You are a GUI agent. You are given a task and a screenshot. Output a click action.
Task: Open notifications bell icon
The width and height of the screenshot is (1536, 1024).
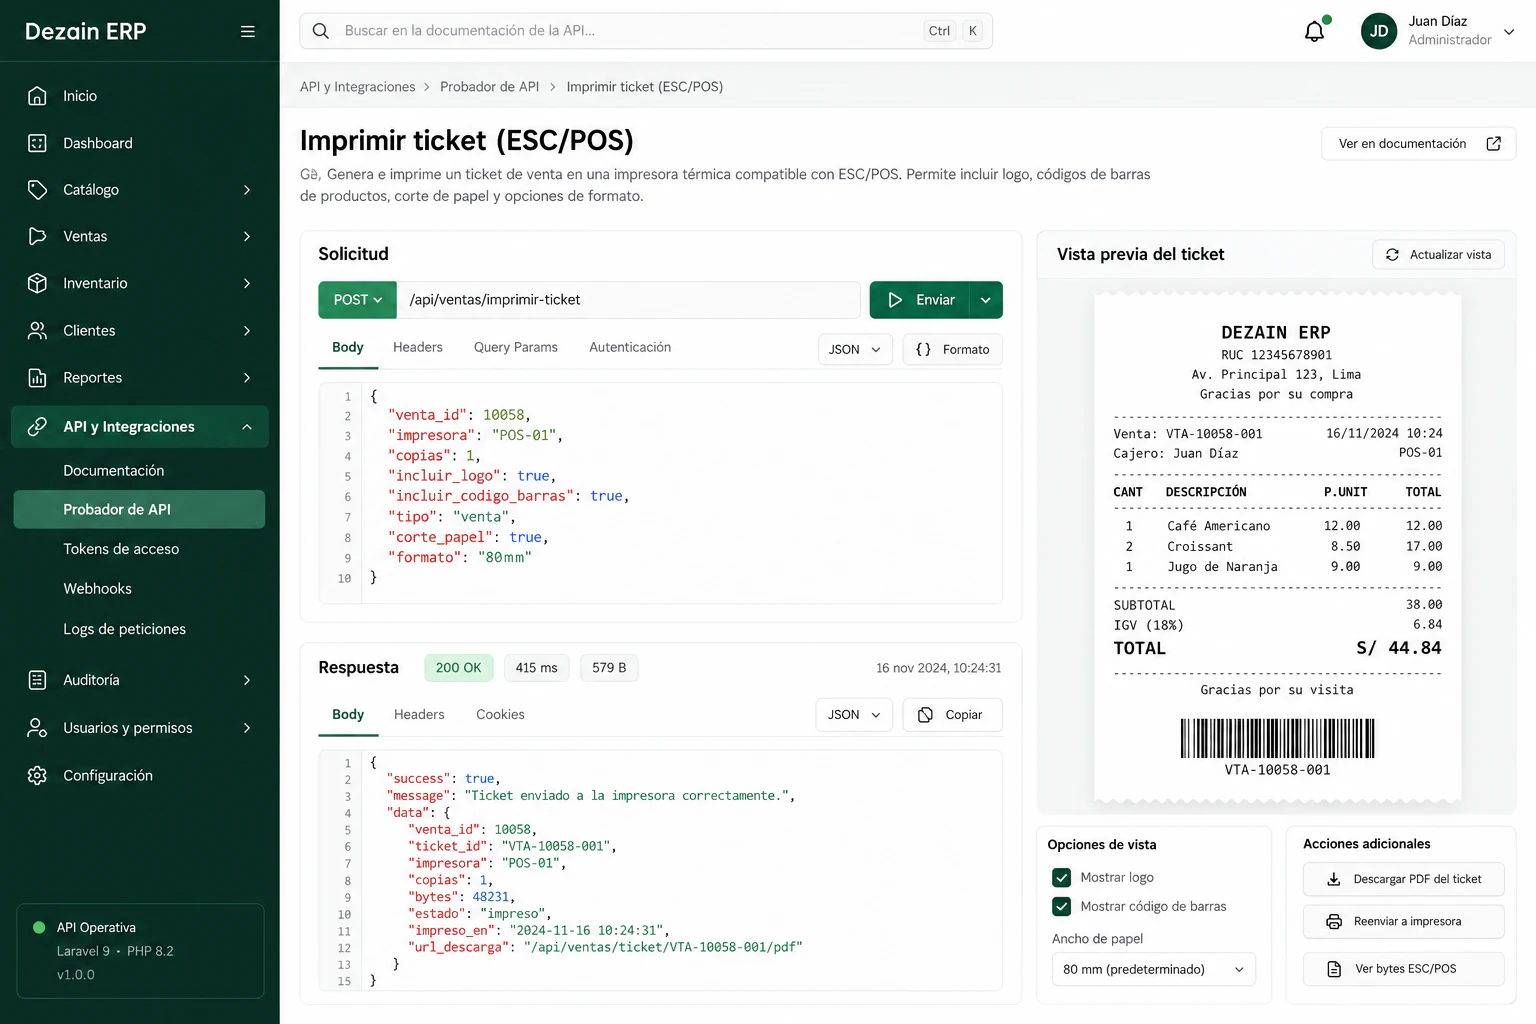click(x=1314, y=31)
